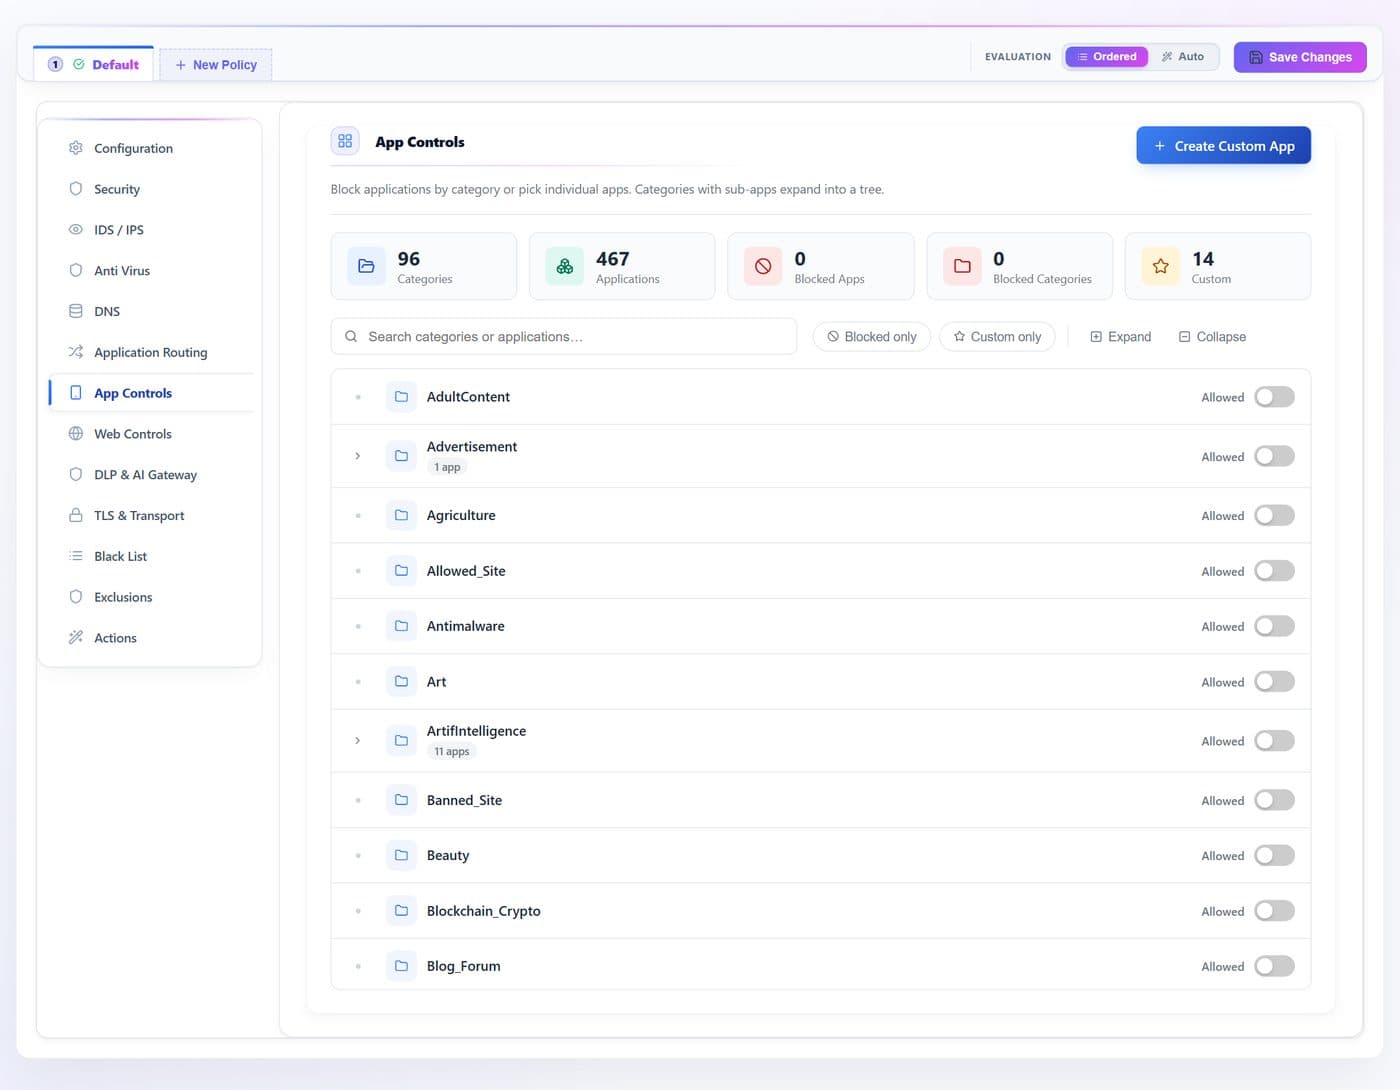This screenshot has height=1090, width=1400.
Task: Click the 96 Categories stat card
Action: (x=424, y=266)
